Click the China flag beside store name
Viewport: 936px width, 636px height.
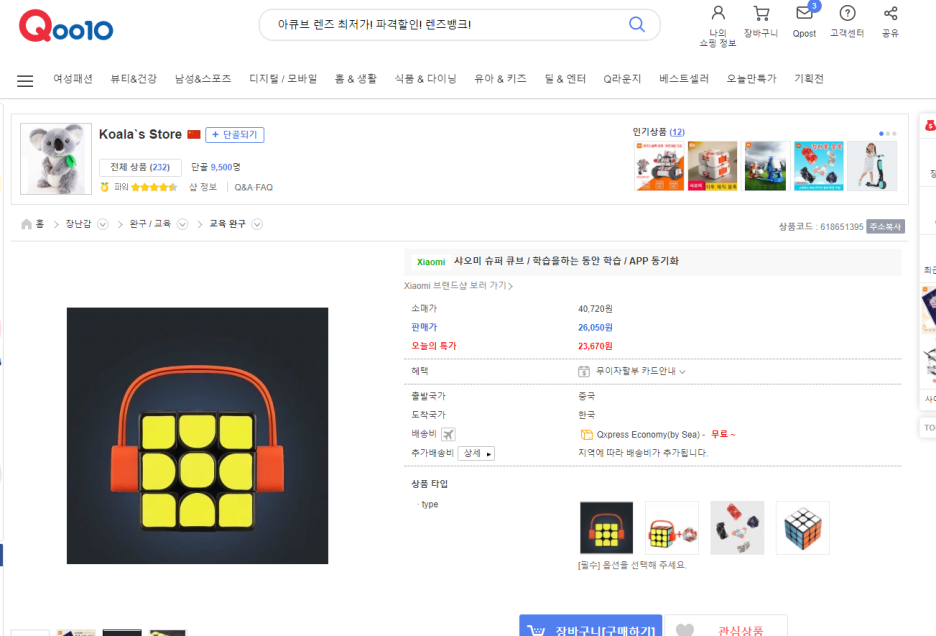click(193, 134)
